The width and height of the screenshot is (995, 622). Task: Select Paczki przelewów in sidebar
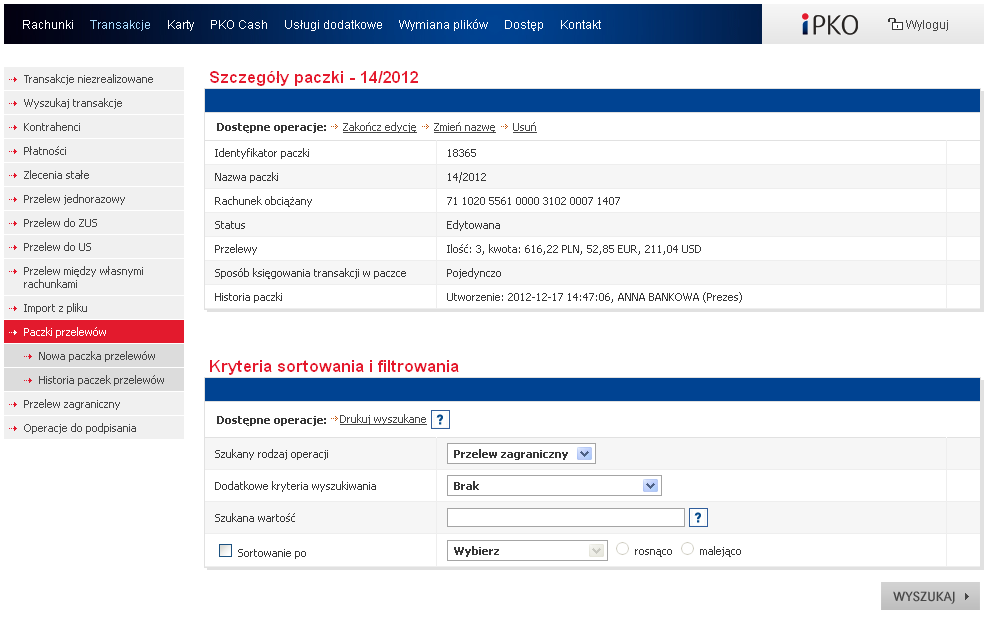point(94,332)
